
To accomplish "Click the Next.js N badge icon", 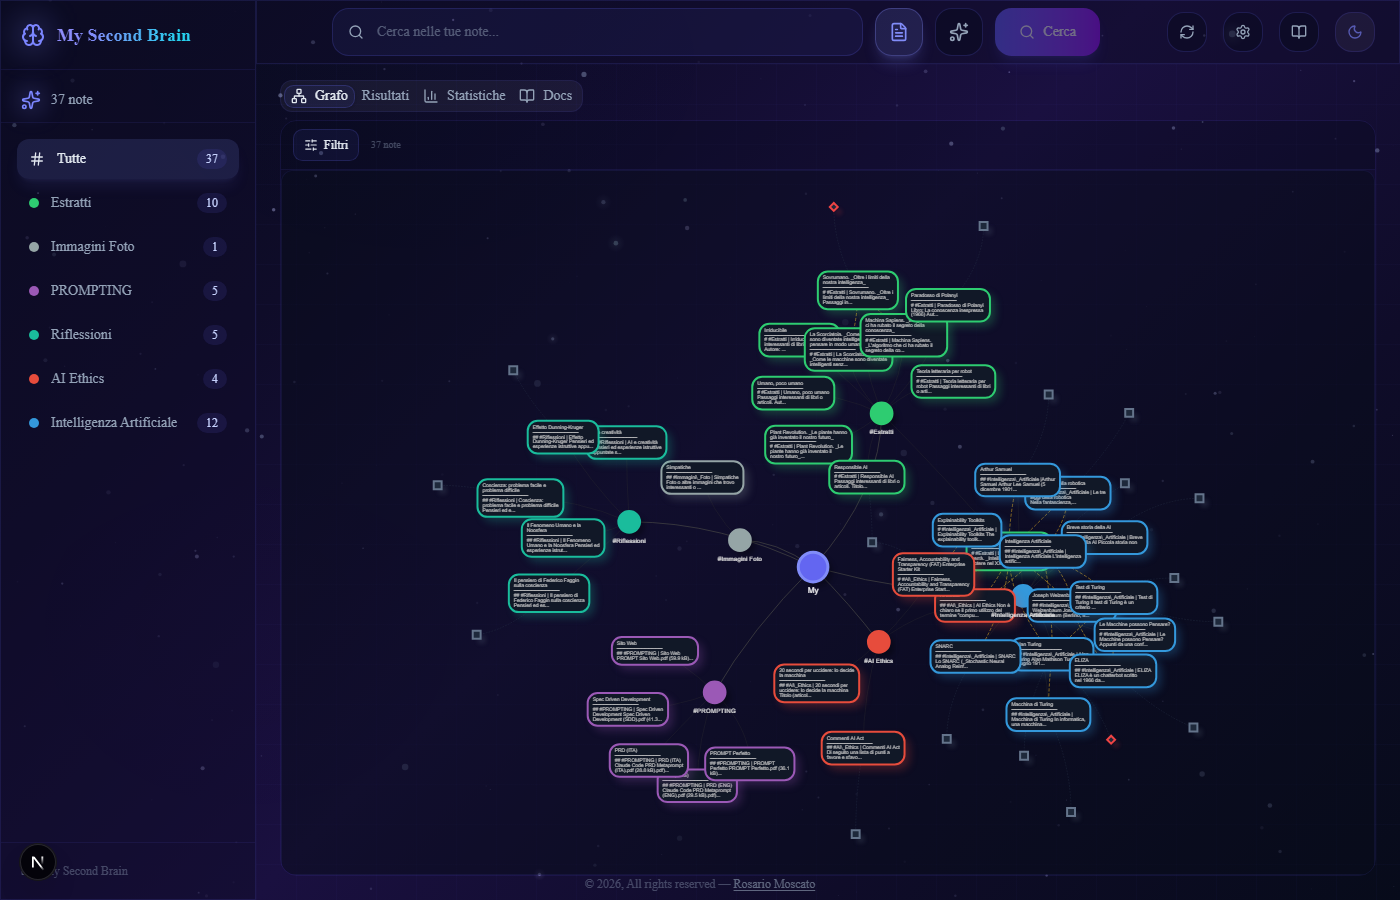I will click(x=38, y=862).
